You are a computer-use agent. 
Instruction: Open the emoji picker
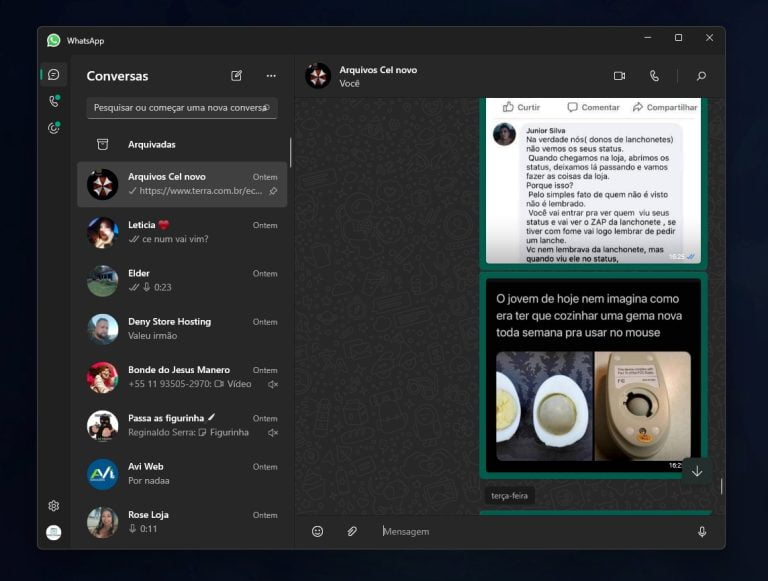click(317, 532)
